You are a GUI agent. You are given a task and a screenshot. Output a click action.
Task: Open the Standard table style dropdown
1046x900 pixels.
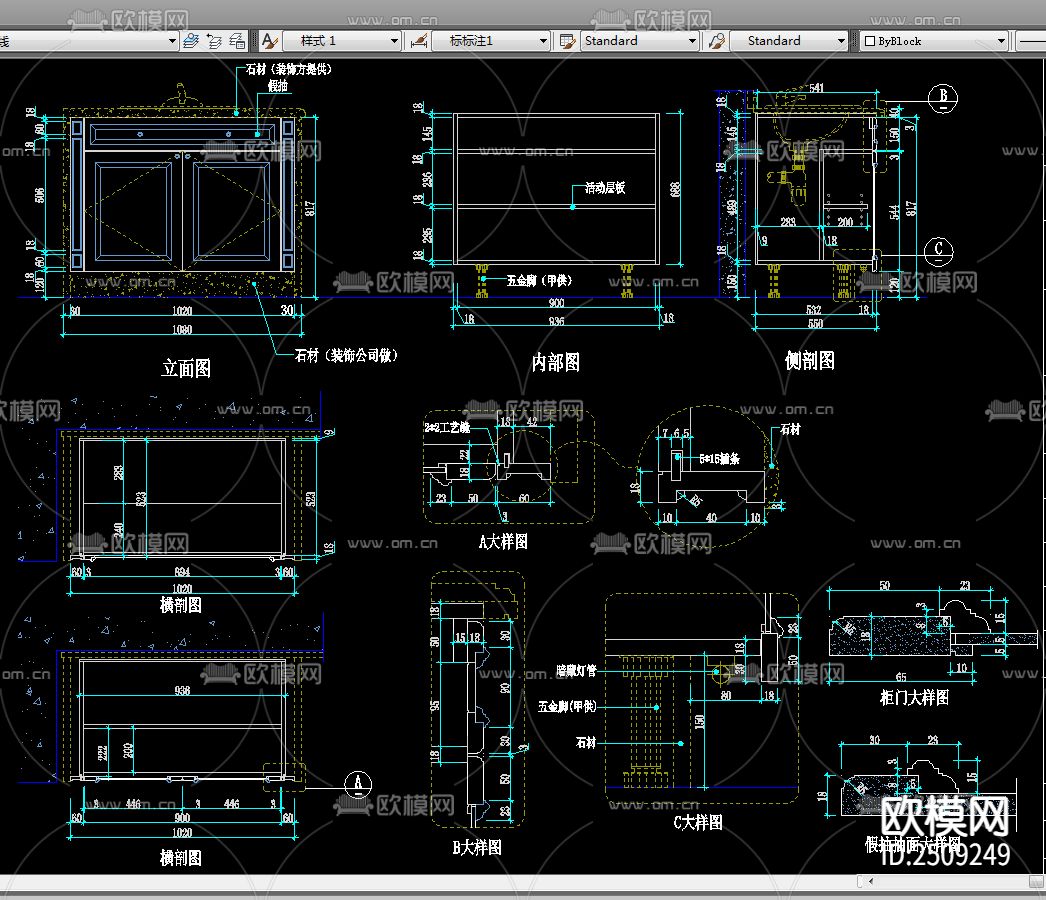pyautogui.click(x=640, y=41)
